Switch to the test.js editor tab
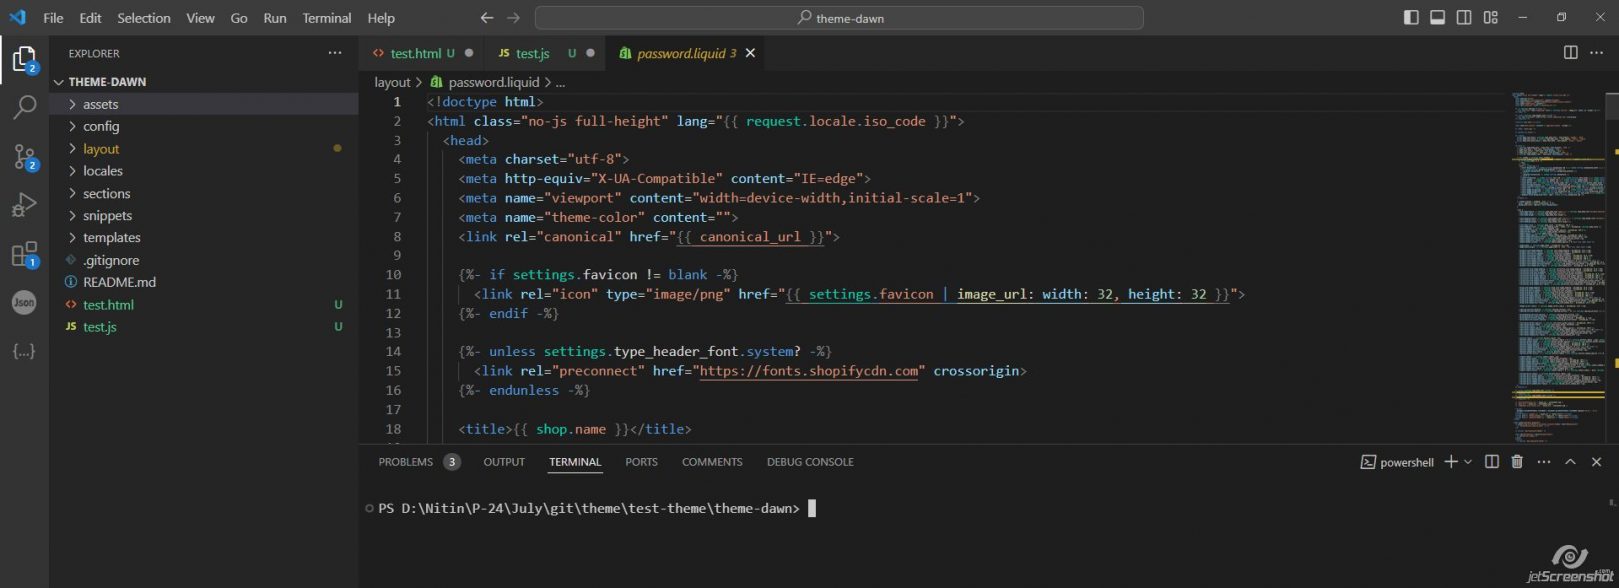 (x=532, y=53)
